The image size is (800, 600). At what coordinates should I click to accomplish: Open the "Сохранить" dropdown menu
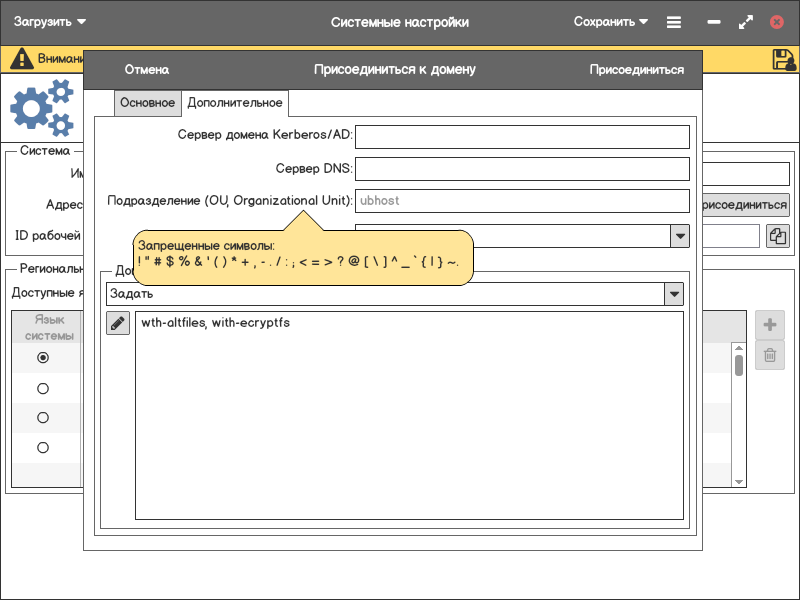610,22
